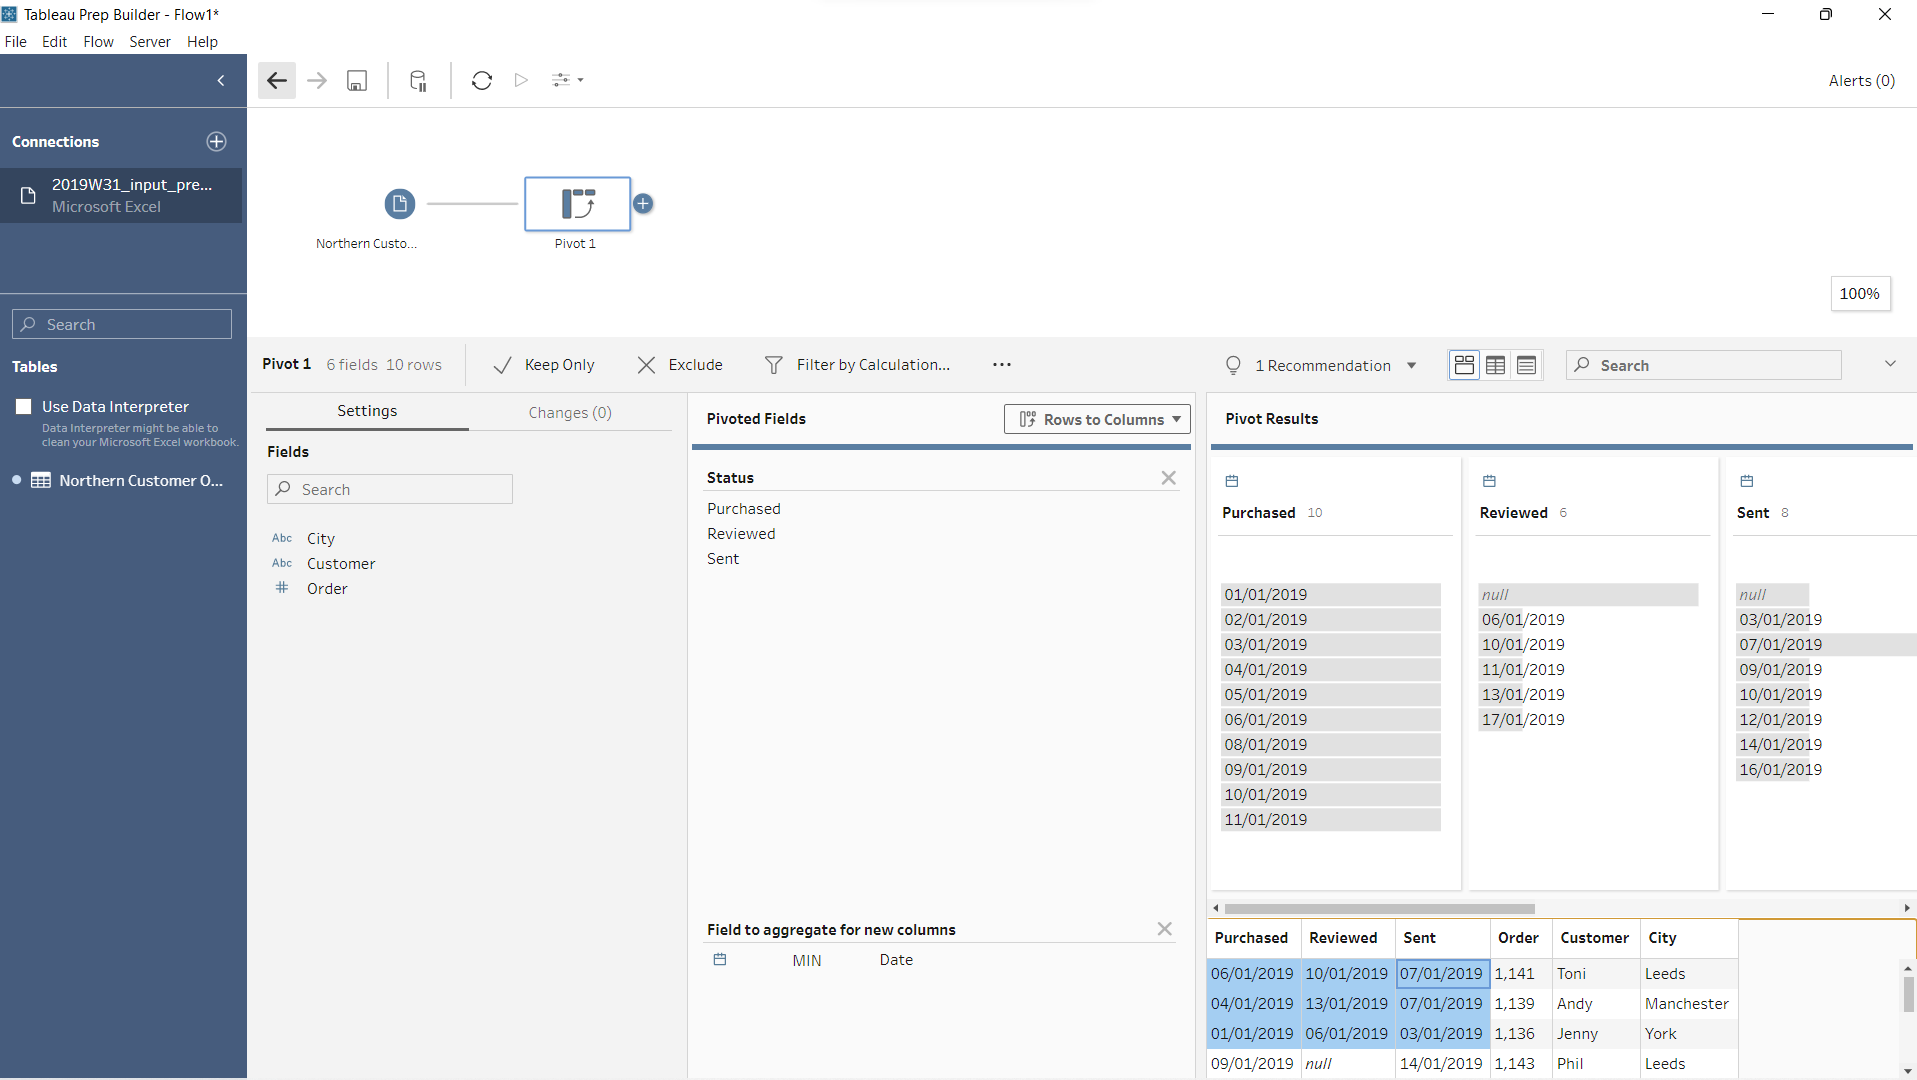Switch to profile pane view
1917x1080 pixels.
(x=1464, y=366)
